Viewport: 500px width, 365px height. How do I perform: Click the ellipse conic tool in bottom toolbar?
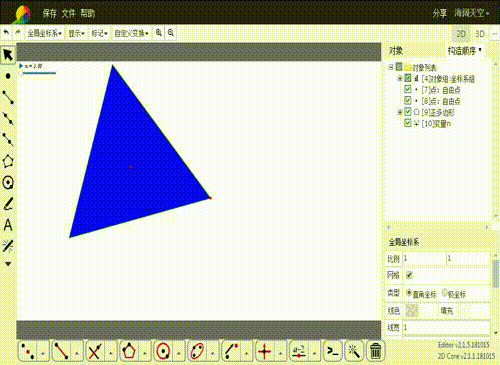point(197,351)
